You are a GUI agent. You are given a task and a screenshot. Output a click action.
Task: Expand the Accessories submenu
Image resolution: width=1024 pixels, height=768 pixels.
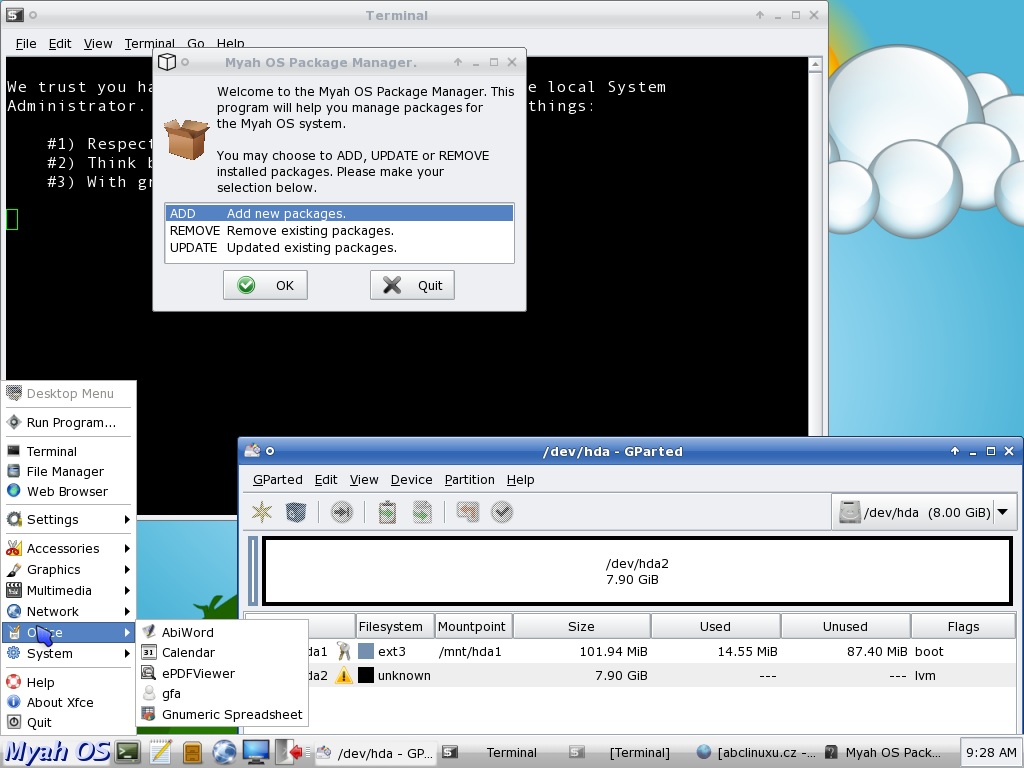coord(69,549)
